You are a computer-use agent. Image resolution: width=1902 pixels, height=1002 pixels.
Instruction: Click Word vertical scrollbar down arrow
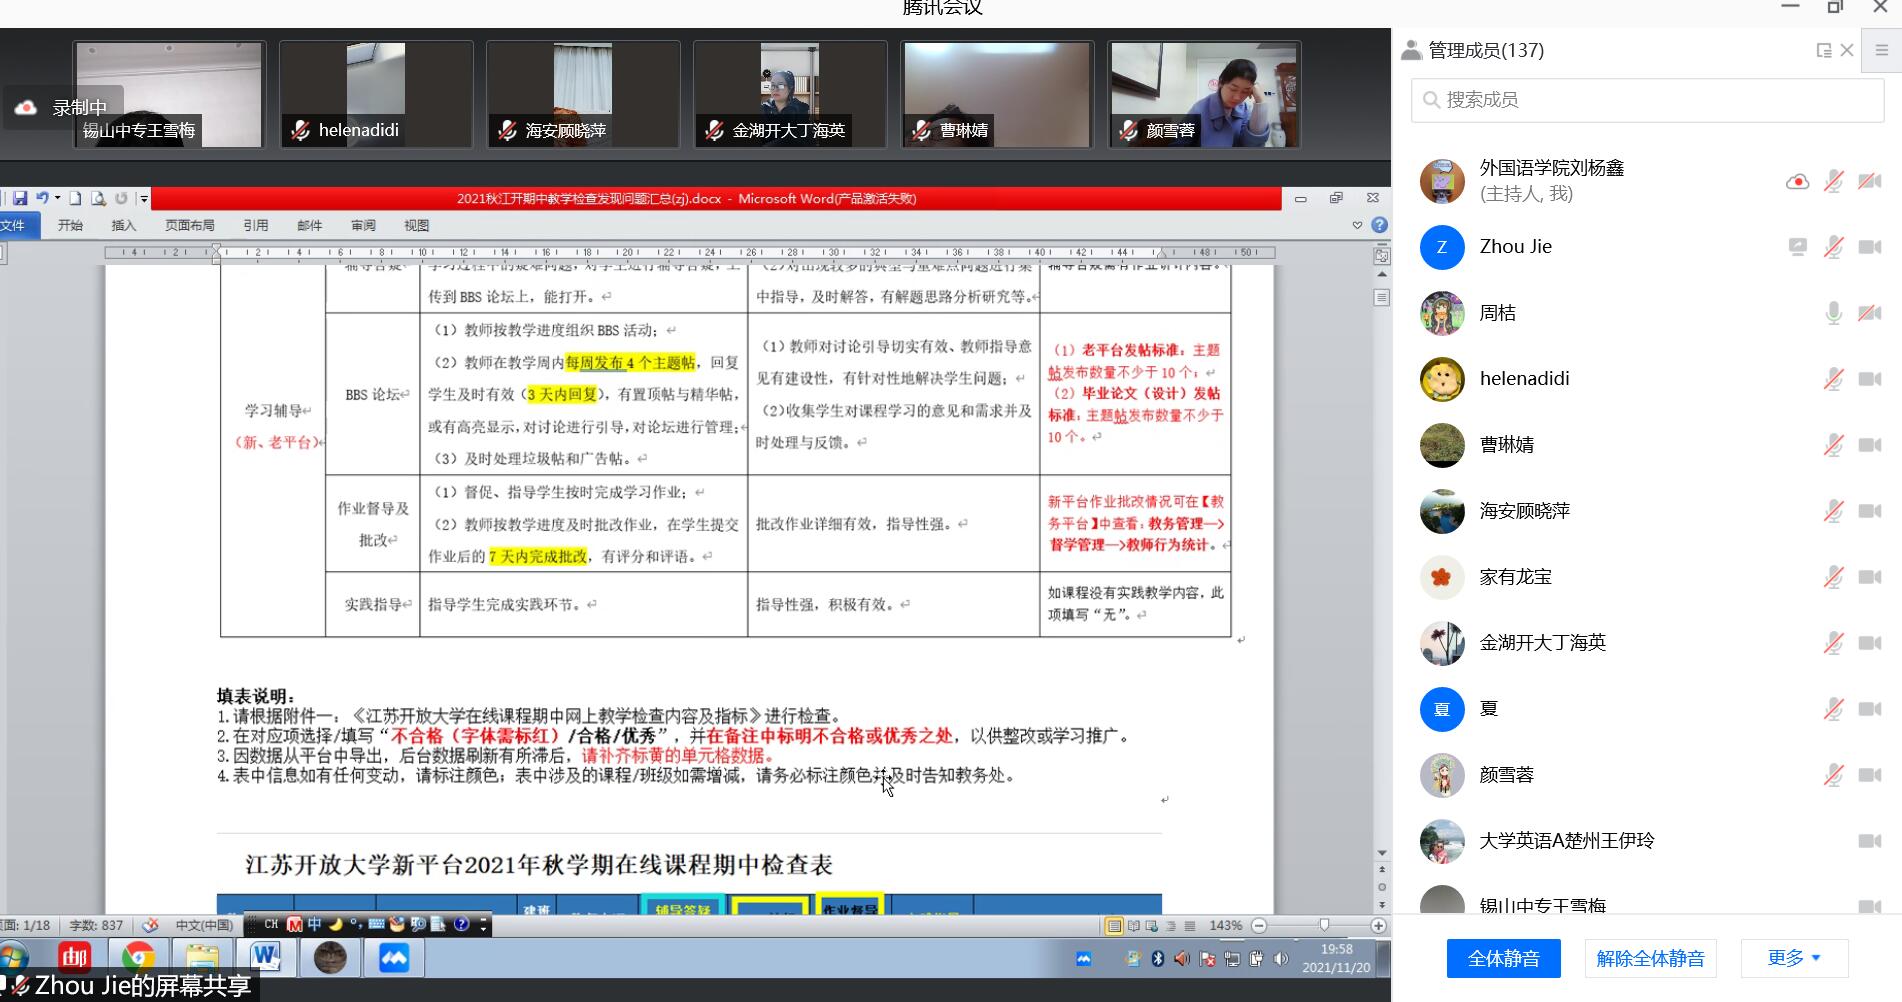(1382, 853)
